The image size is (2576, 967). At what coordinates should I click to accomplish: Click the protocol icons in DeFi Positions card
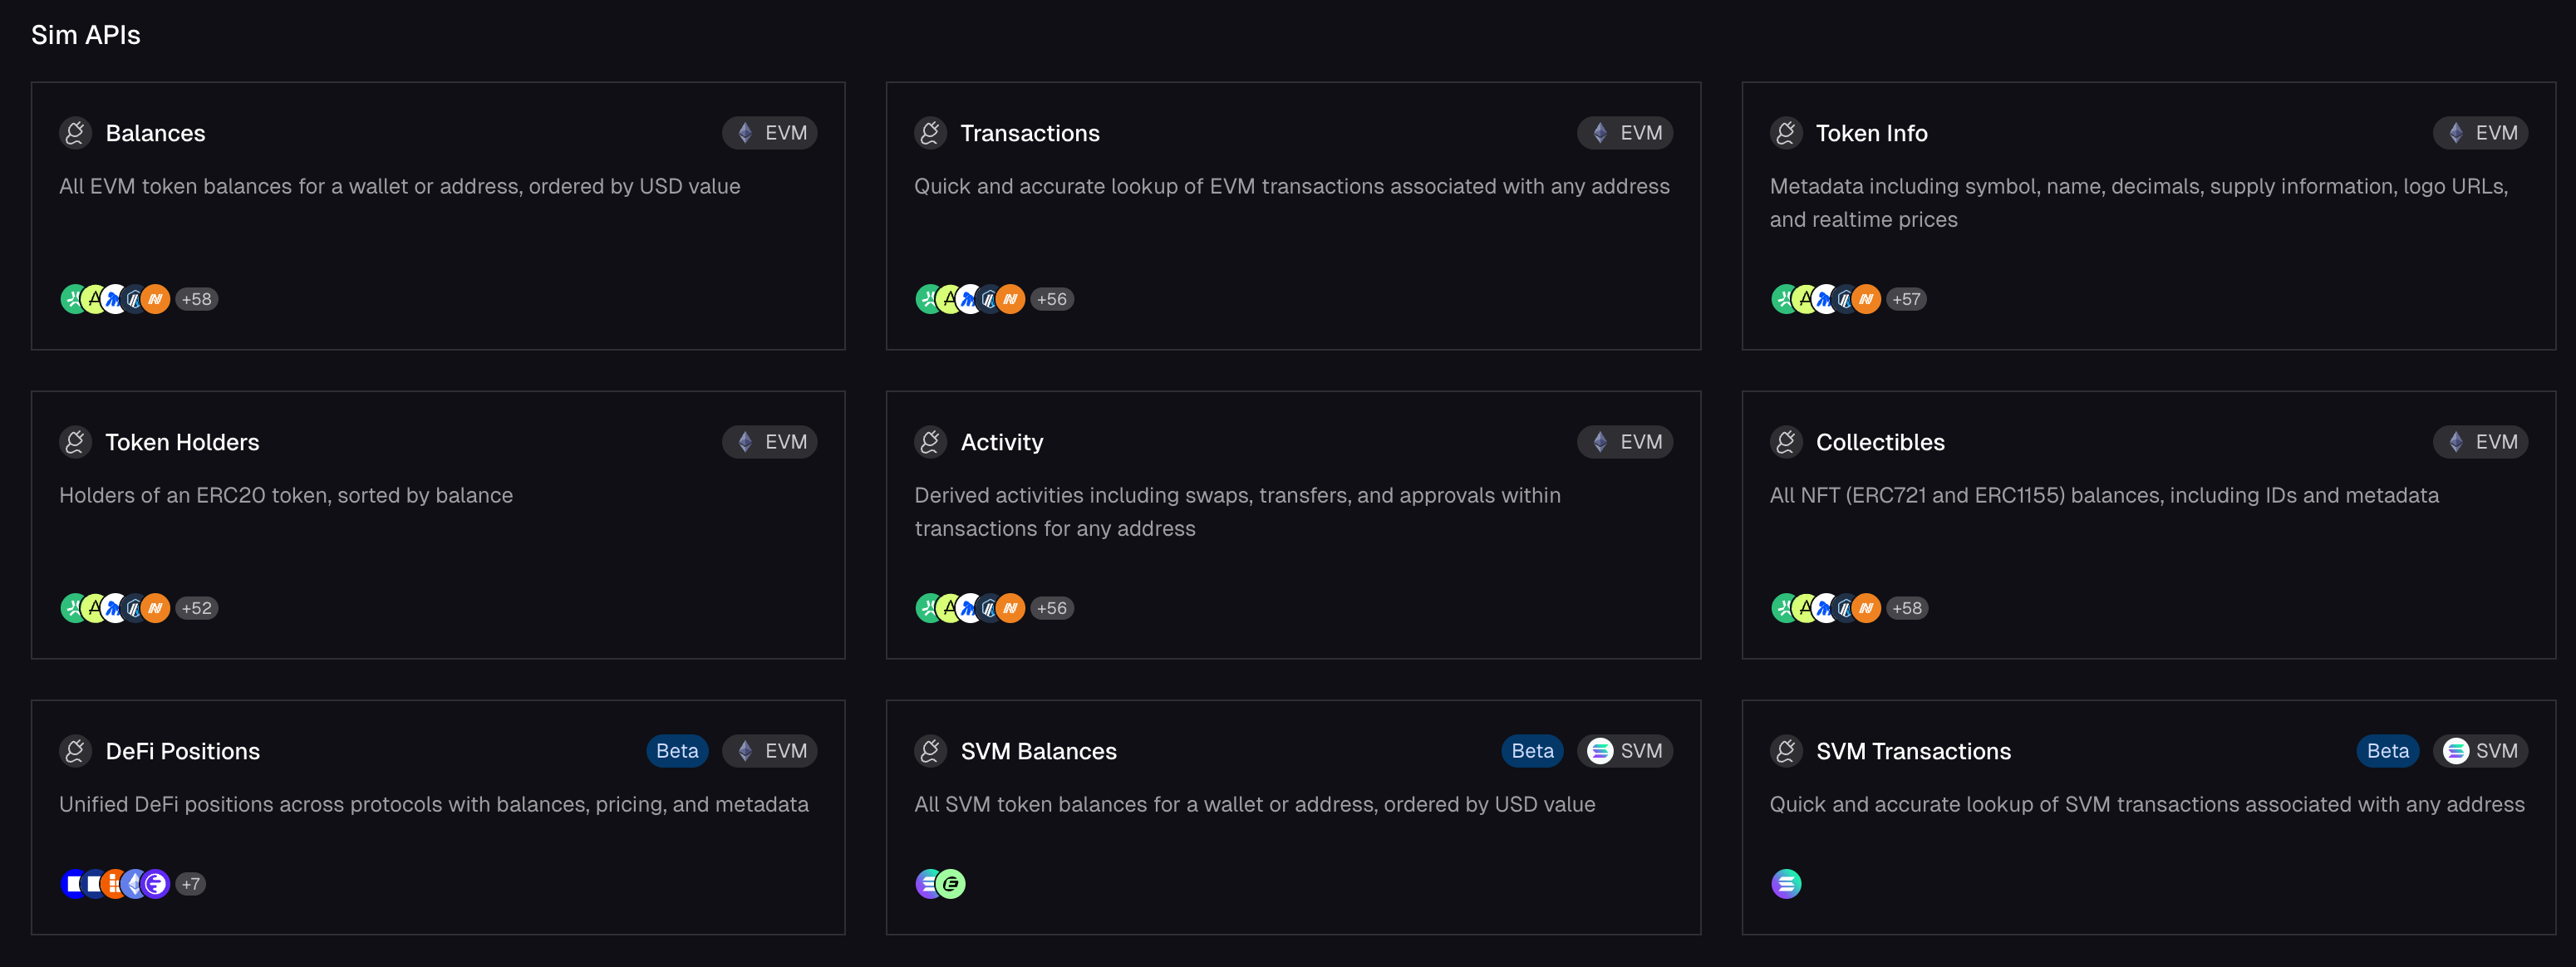[115, 884]
